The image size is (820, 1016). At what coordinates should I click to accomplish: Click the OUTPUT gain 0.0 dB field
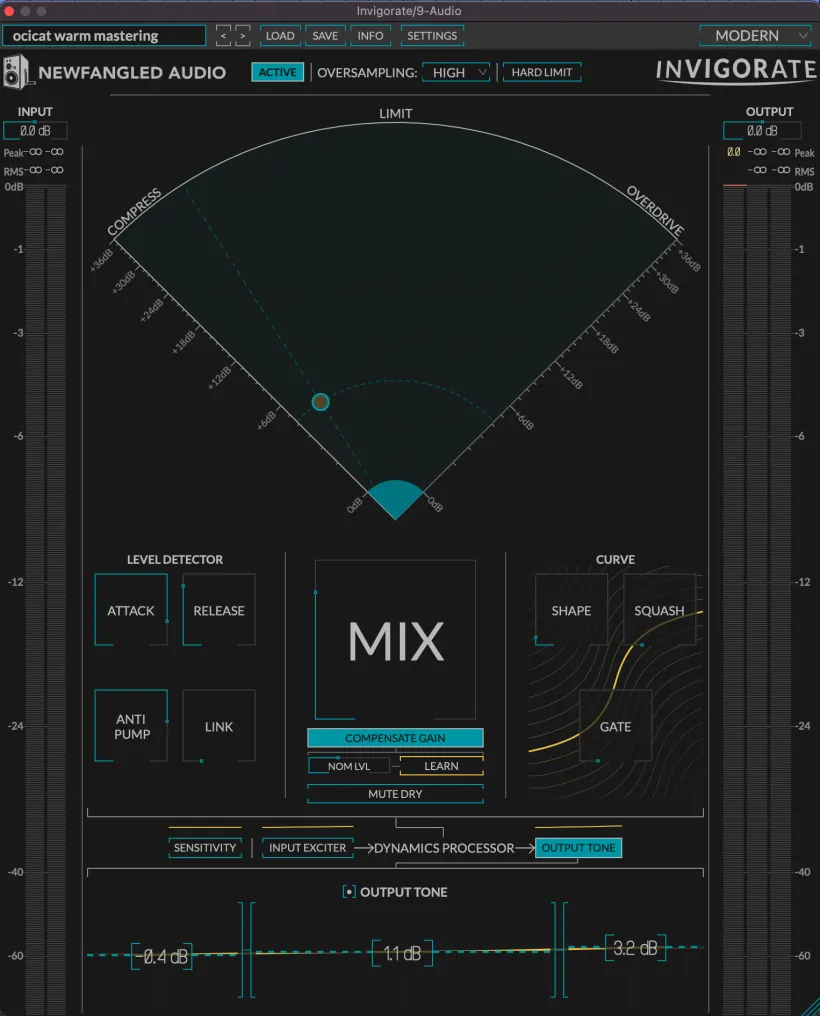[762, 131]
